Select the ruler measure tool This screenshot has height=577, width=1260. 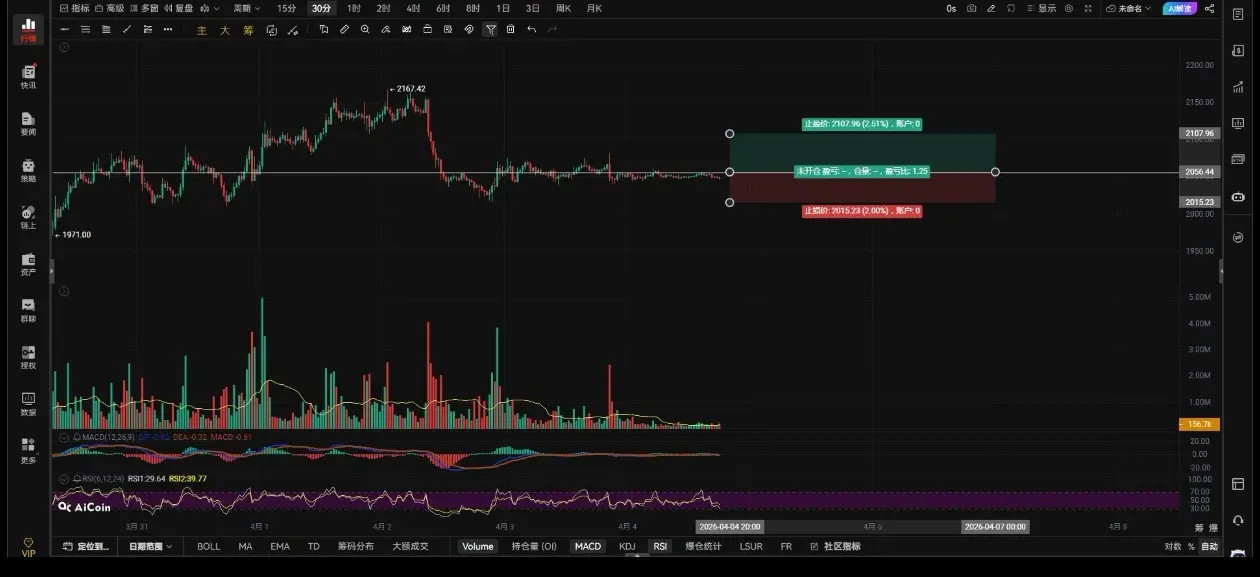click(344, 29)
